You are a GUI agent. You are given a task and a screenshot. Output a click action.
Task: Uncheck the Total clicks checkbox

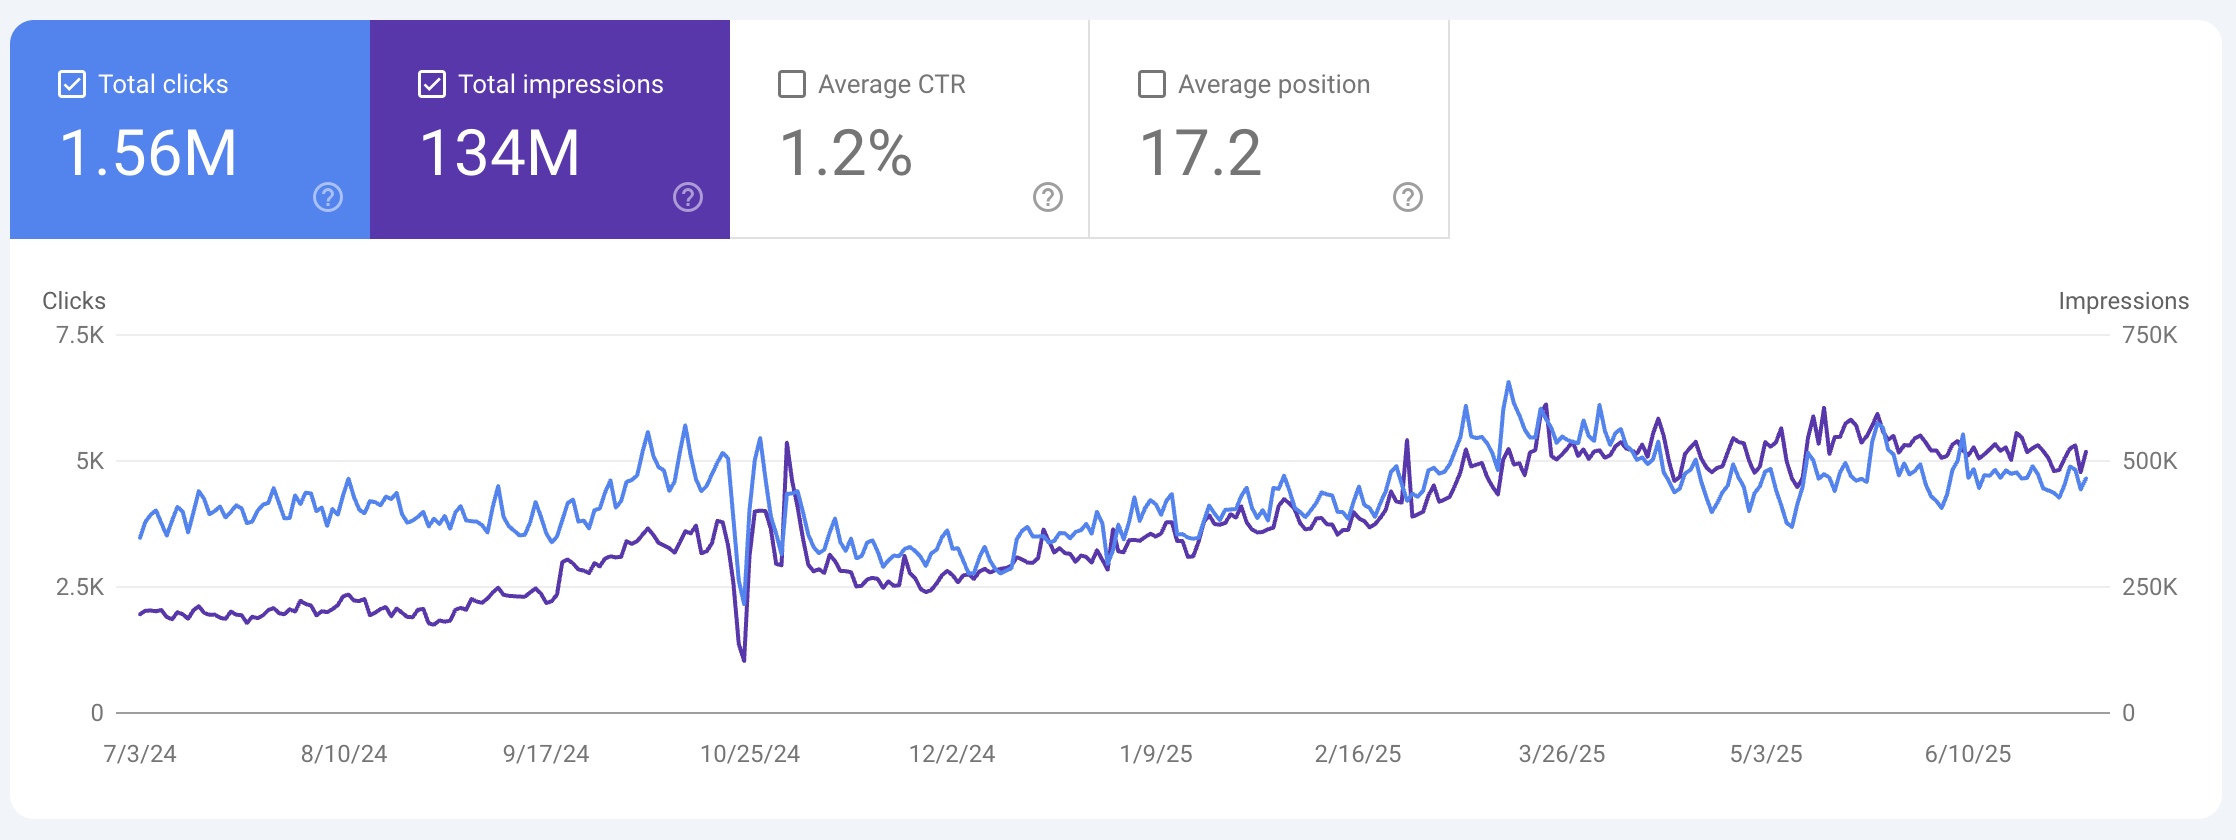point(72,84)
